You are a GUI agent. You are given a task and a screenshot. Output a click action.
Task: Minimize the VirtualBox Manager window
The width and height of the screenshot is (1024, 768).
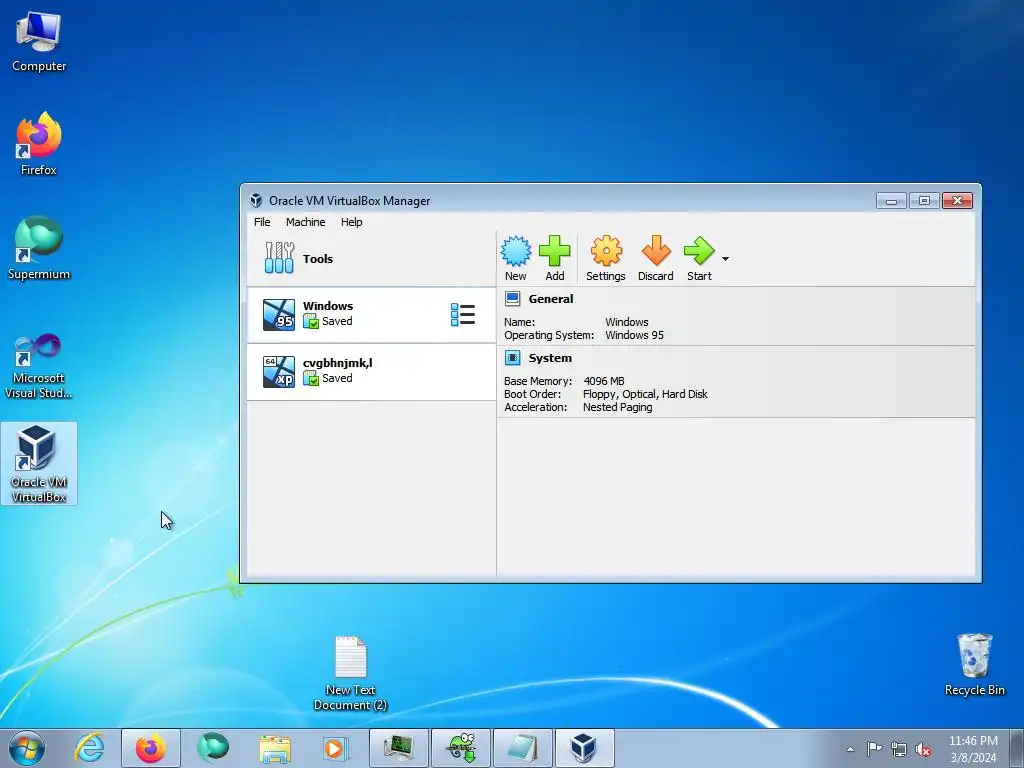[891, 200]
